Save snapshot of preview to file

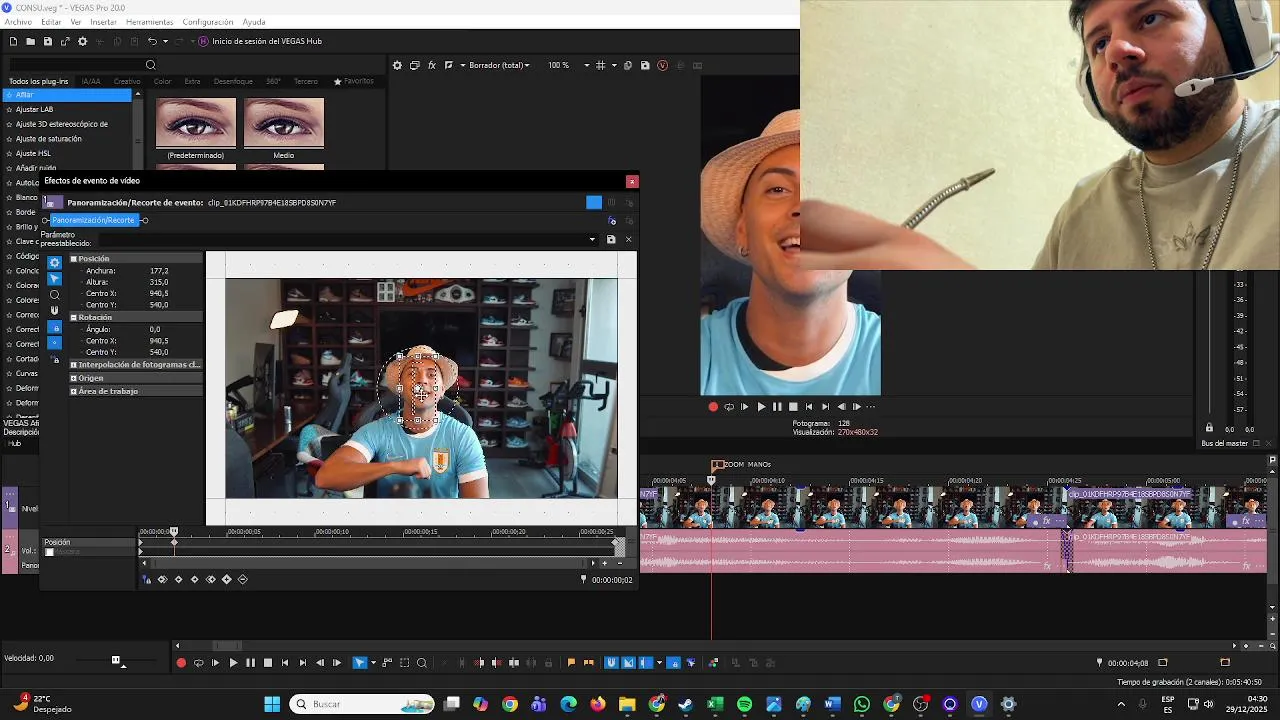[x=645, y=65]
